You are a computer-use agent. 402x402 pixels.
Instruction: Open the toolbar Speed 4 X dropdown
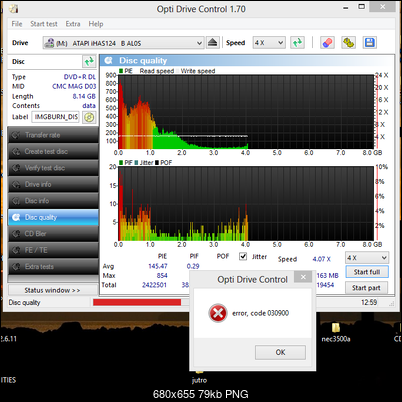tap(269, 43)
